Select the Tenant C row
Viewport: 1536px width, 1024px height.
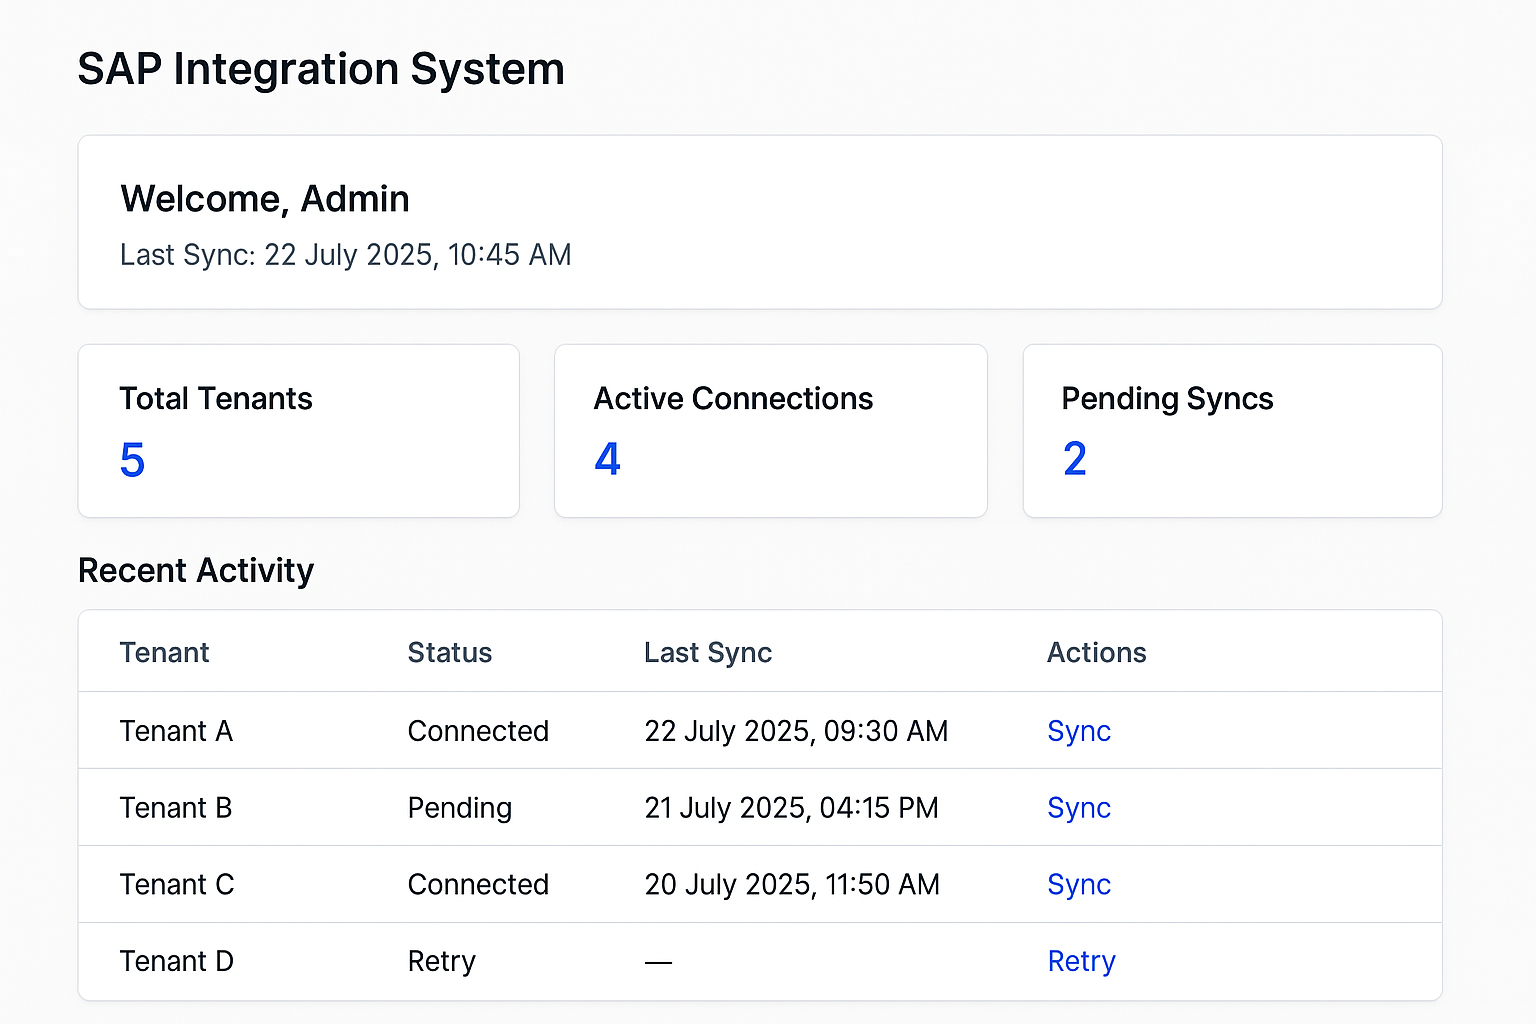pos(600,884)
